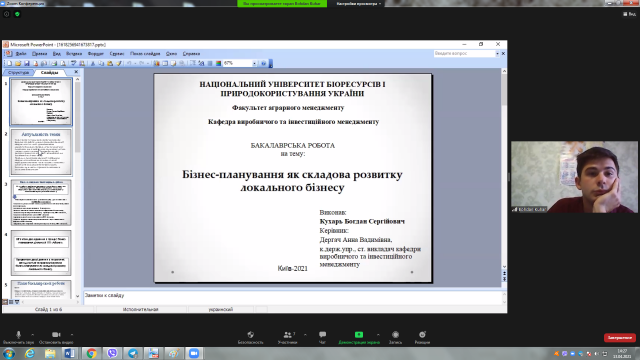Click the Print toolbar icon

(x=54, y=63)
